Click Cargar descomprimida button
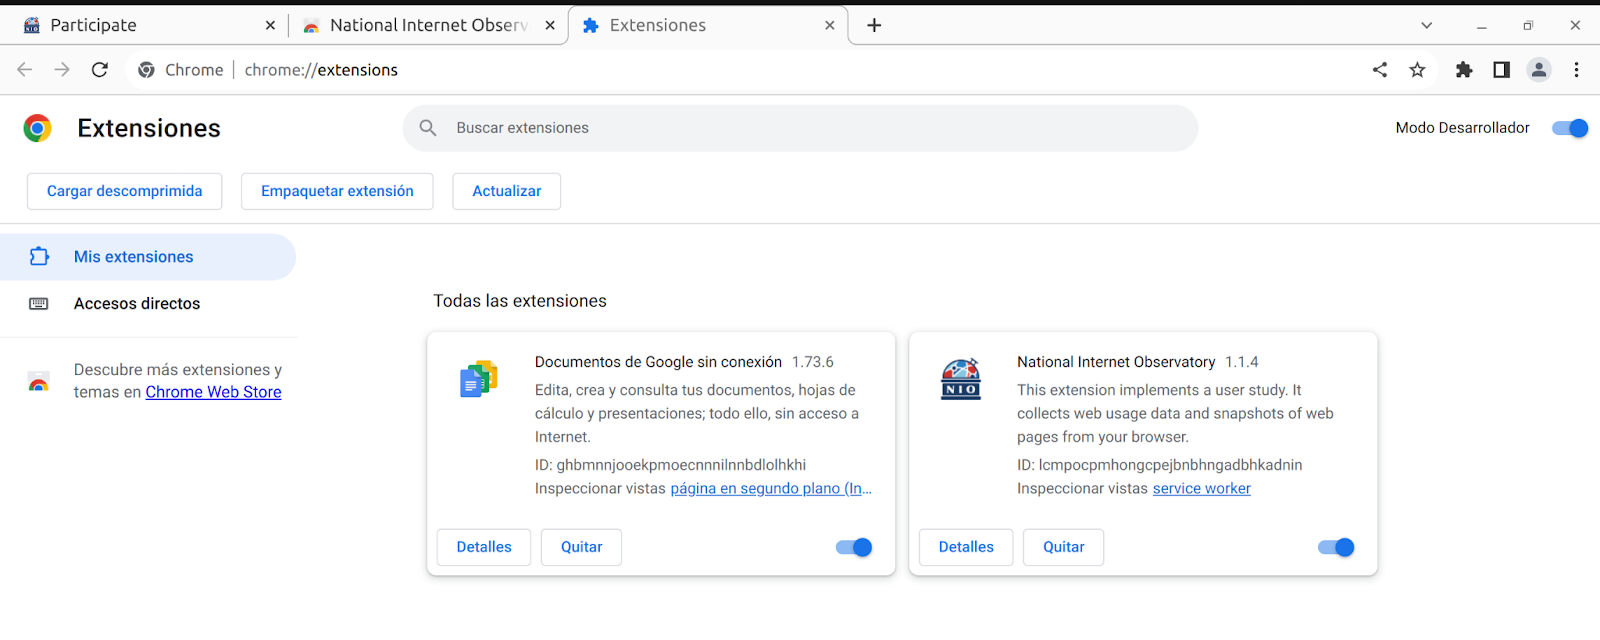This screenshot has height=640, width=1600. (x=124, y=191)
